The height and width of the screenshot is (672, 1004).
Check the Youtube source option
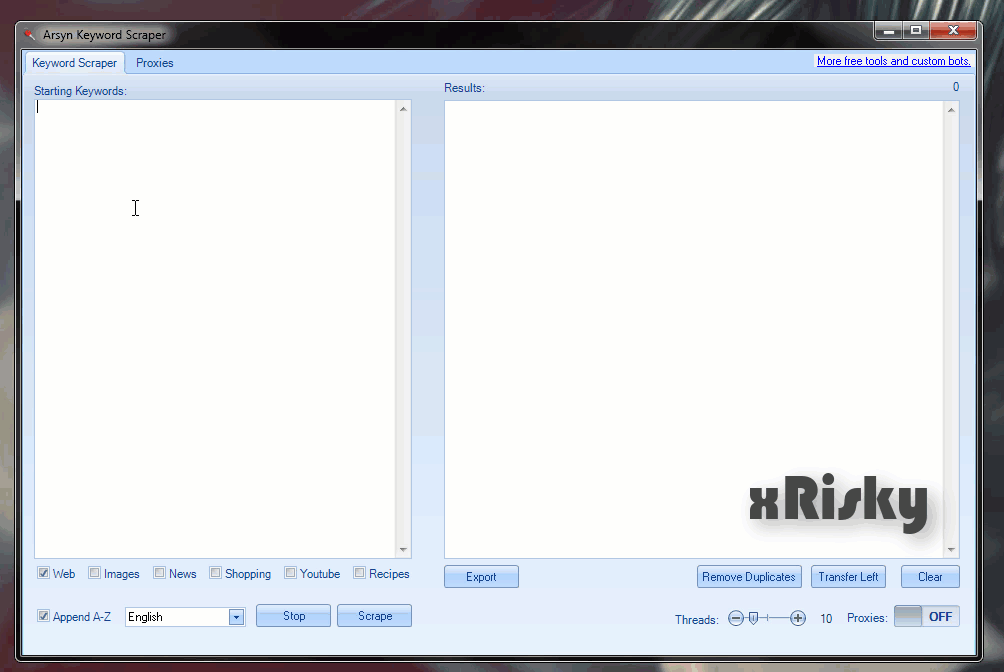(x=289, y=572)
